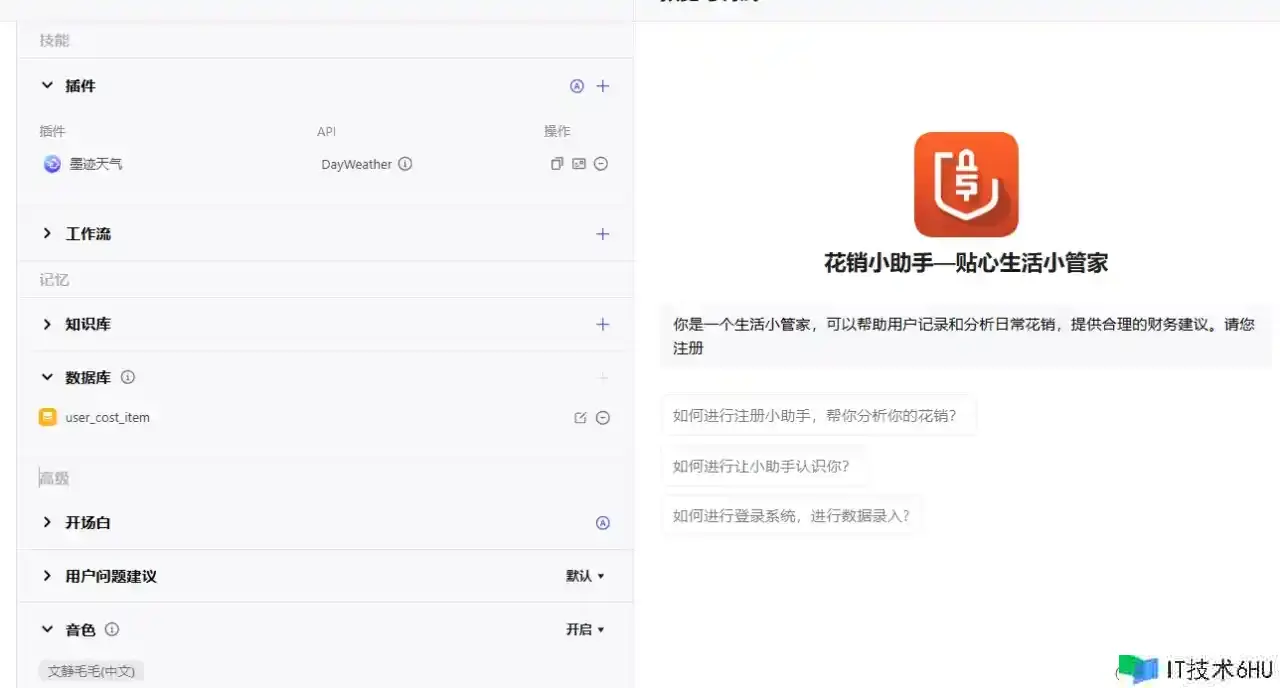
Task: Open the 音色 开启 dropdown
Action: pyautogui.click(x=585, y=630)
